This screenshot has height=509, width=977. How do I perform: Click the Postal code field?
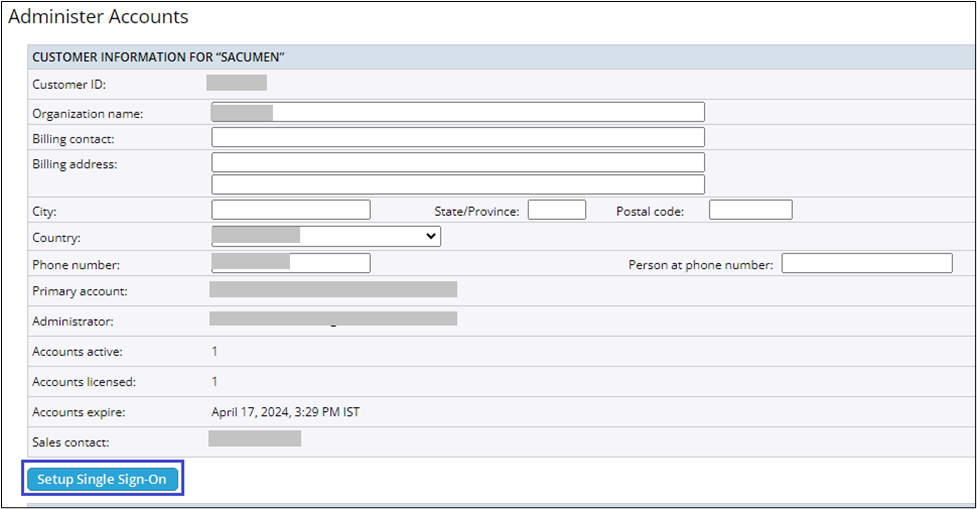[x=750, y=210]
